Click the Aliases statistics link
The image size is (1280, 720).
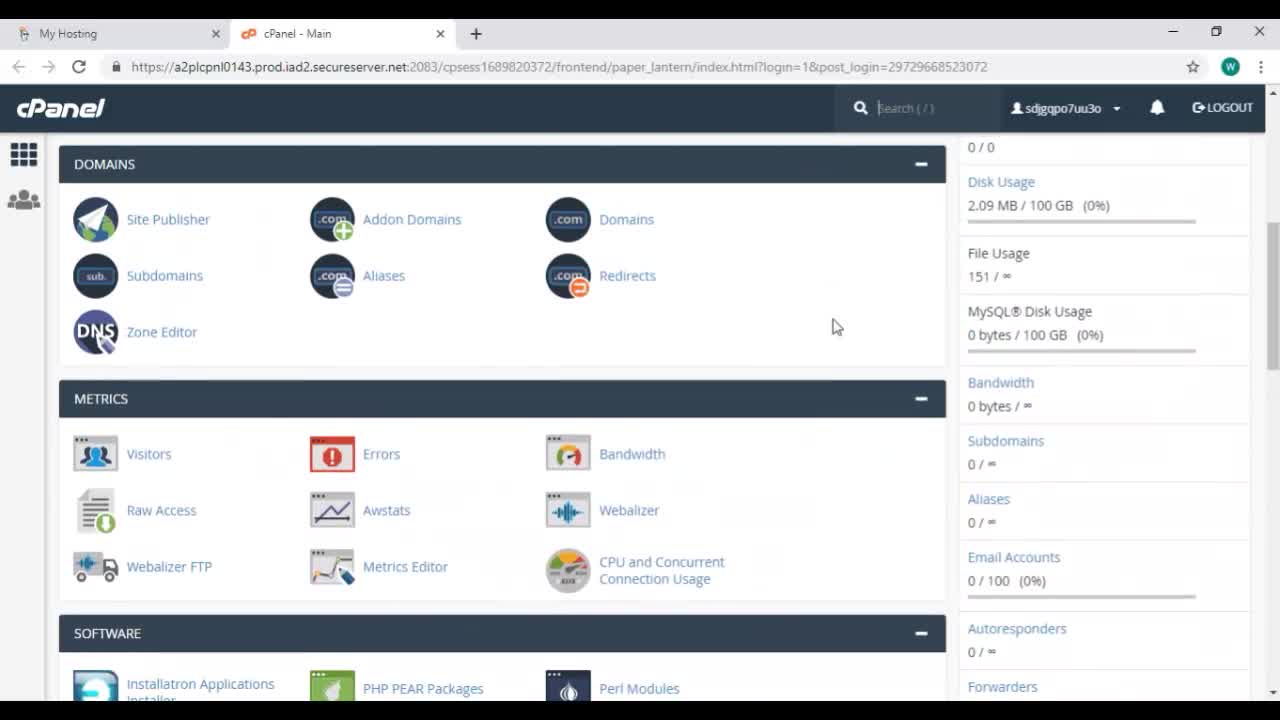tap(989, 499)
